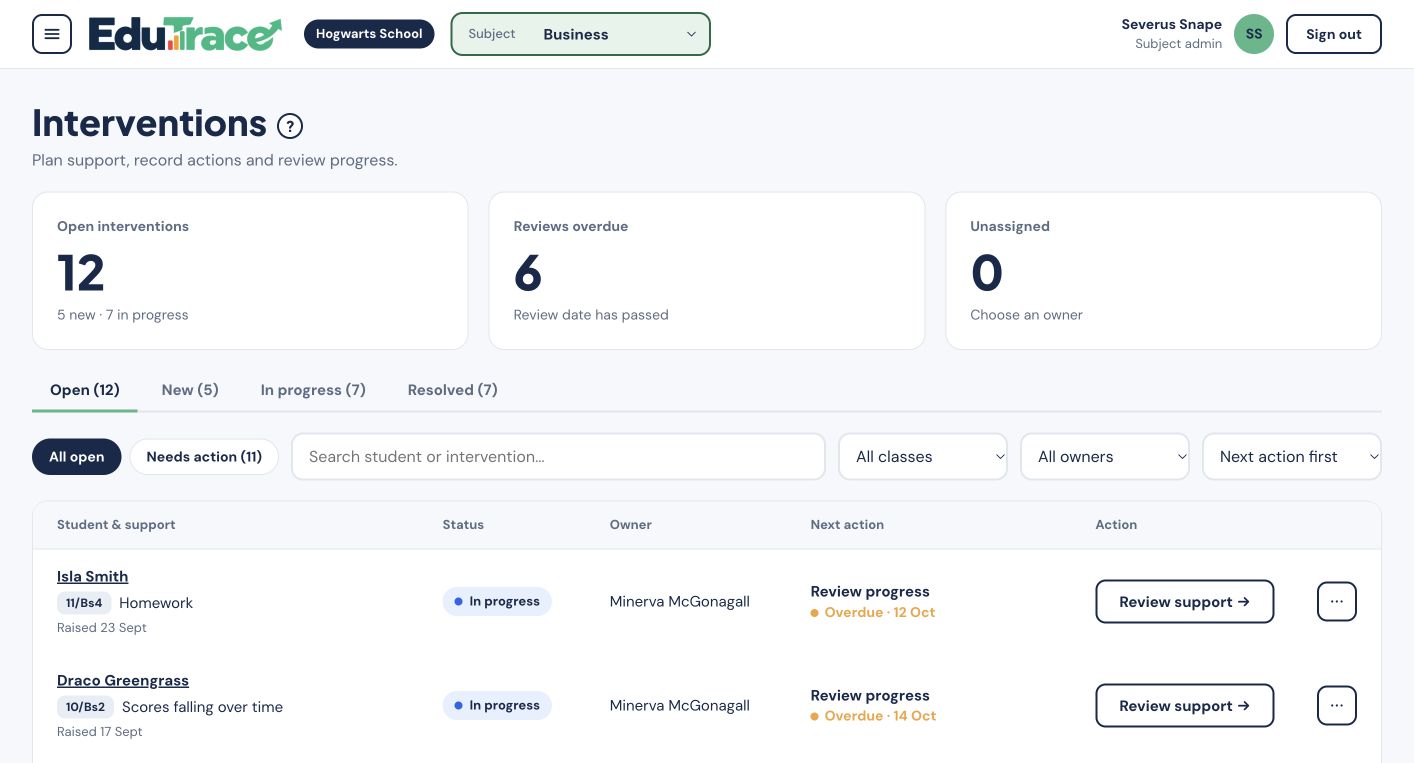This screenshot has width=1414, height=763.
Task: Click the SS user avatar
Action: tap(1254, 34)
